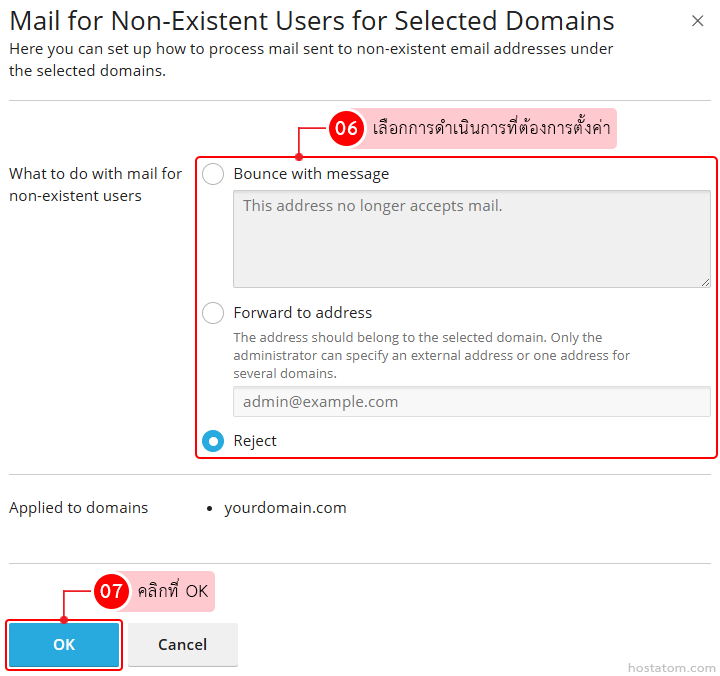Click the 'Here you can set up' description
The height and width of the screenshot is (676, 720).
(311, 60)
